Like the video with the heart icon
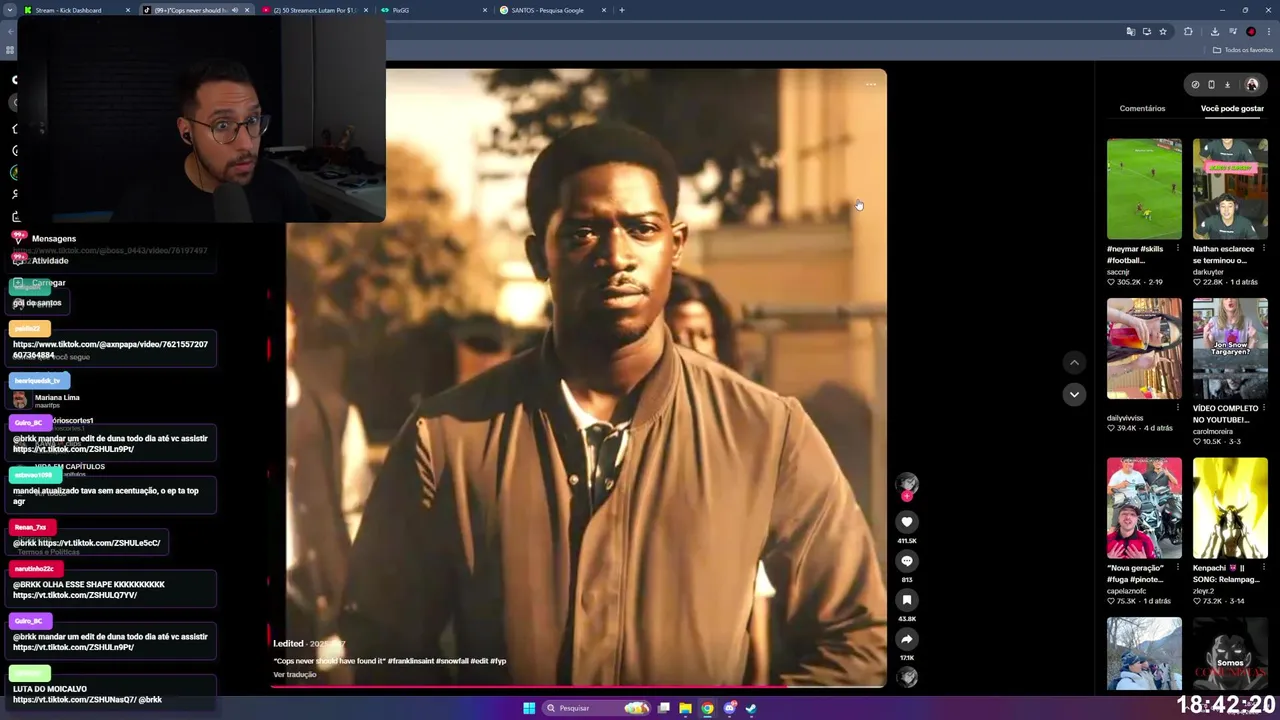 (907, 522)
